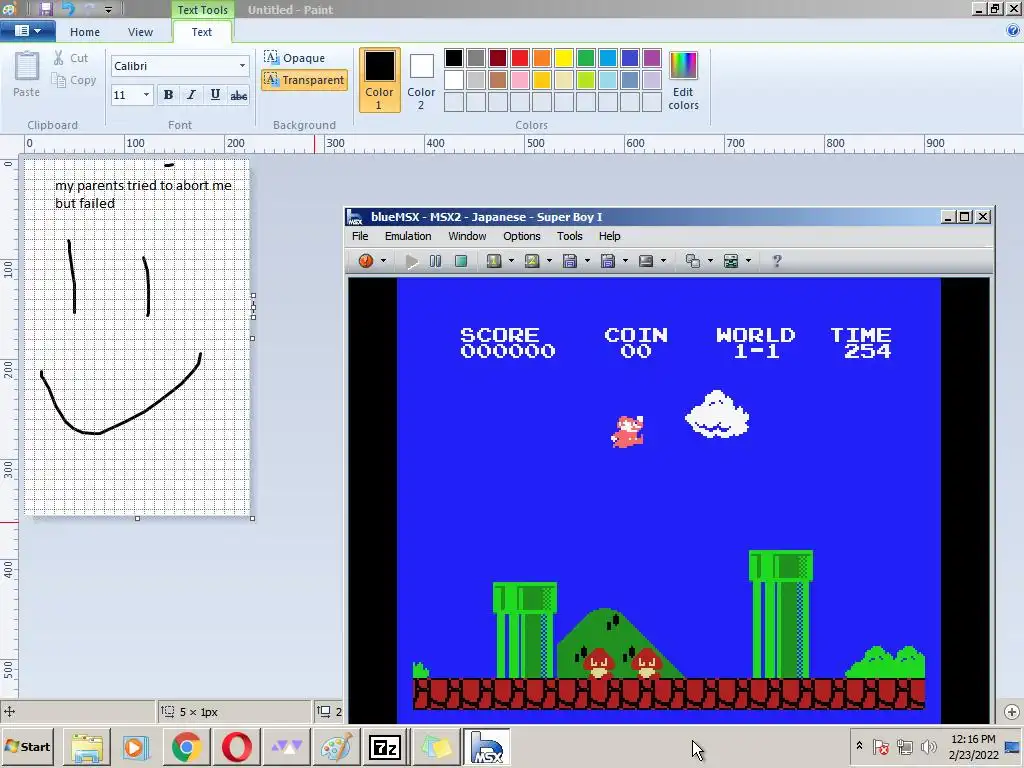Open the Window menu in blueMSX
Viewport: 1024px width, 768px height.
point(467,236)
